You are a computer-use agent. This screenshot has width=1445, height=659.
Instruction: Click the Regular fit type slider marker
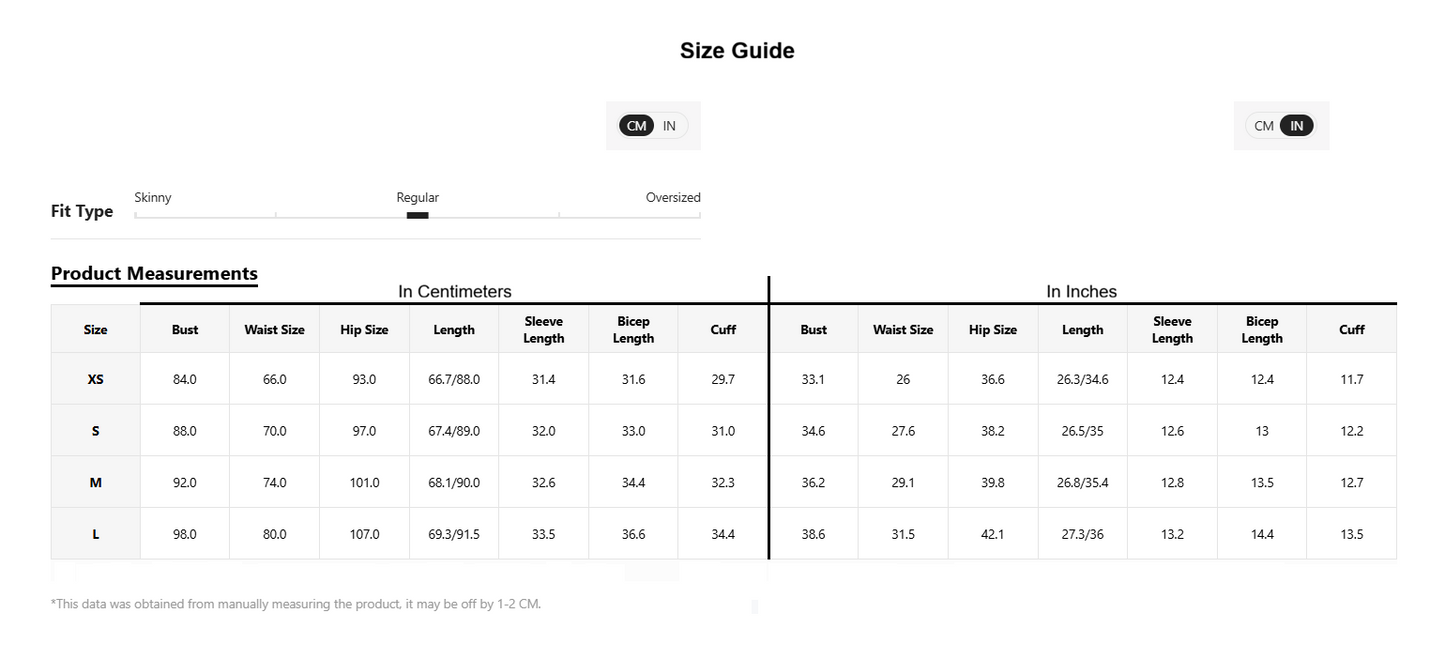pos(418,215)
